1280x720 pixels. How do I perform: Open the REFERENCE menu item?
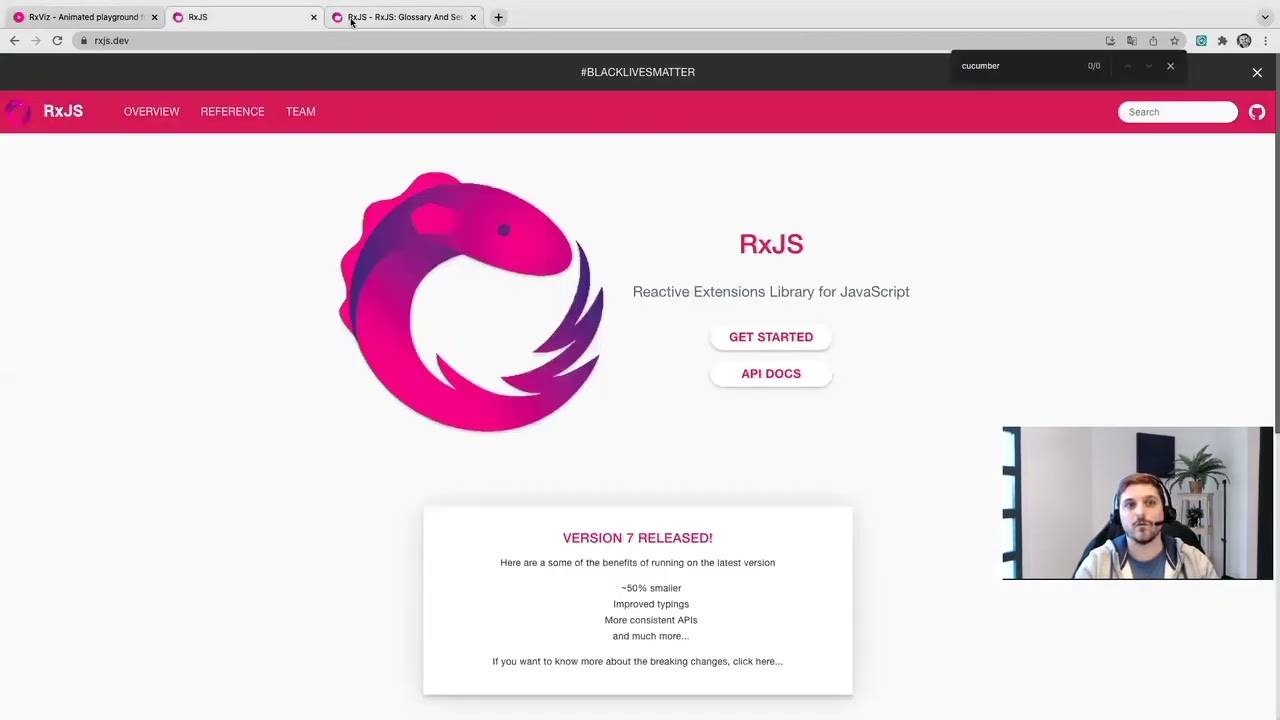[x=232, y=112]
